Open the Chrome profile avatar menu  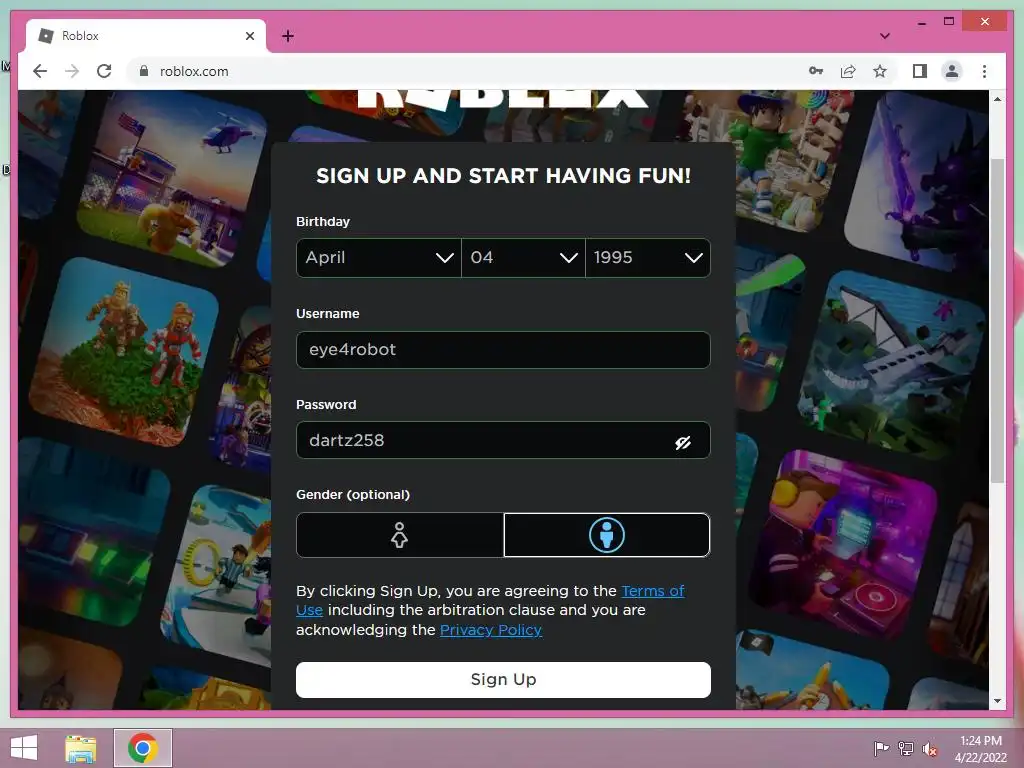pyautogui.click(x=952, y=71)
